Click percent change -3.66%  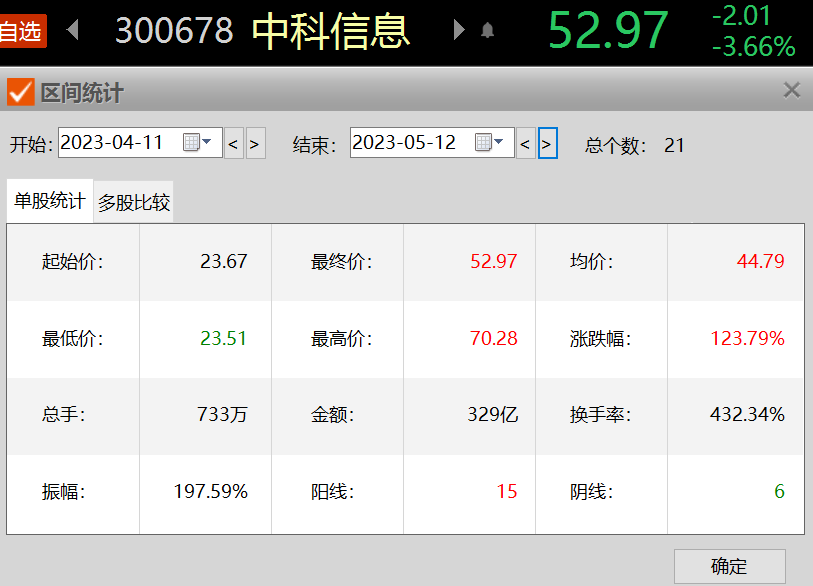click(753, 47)
